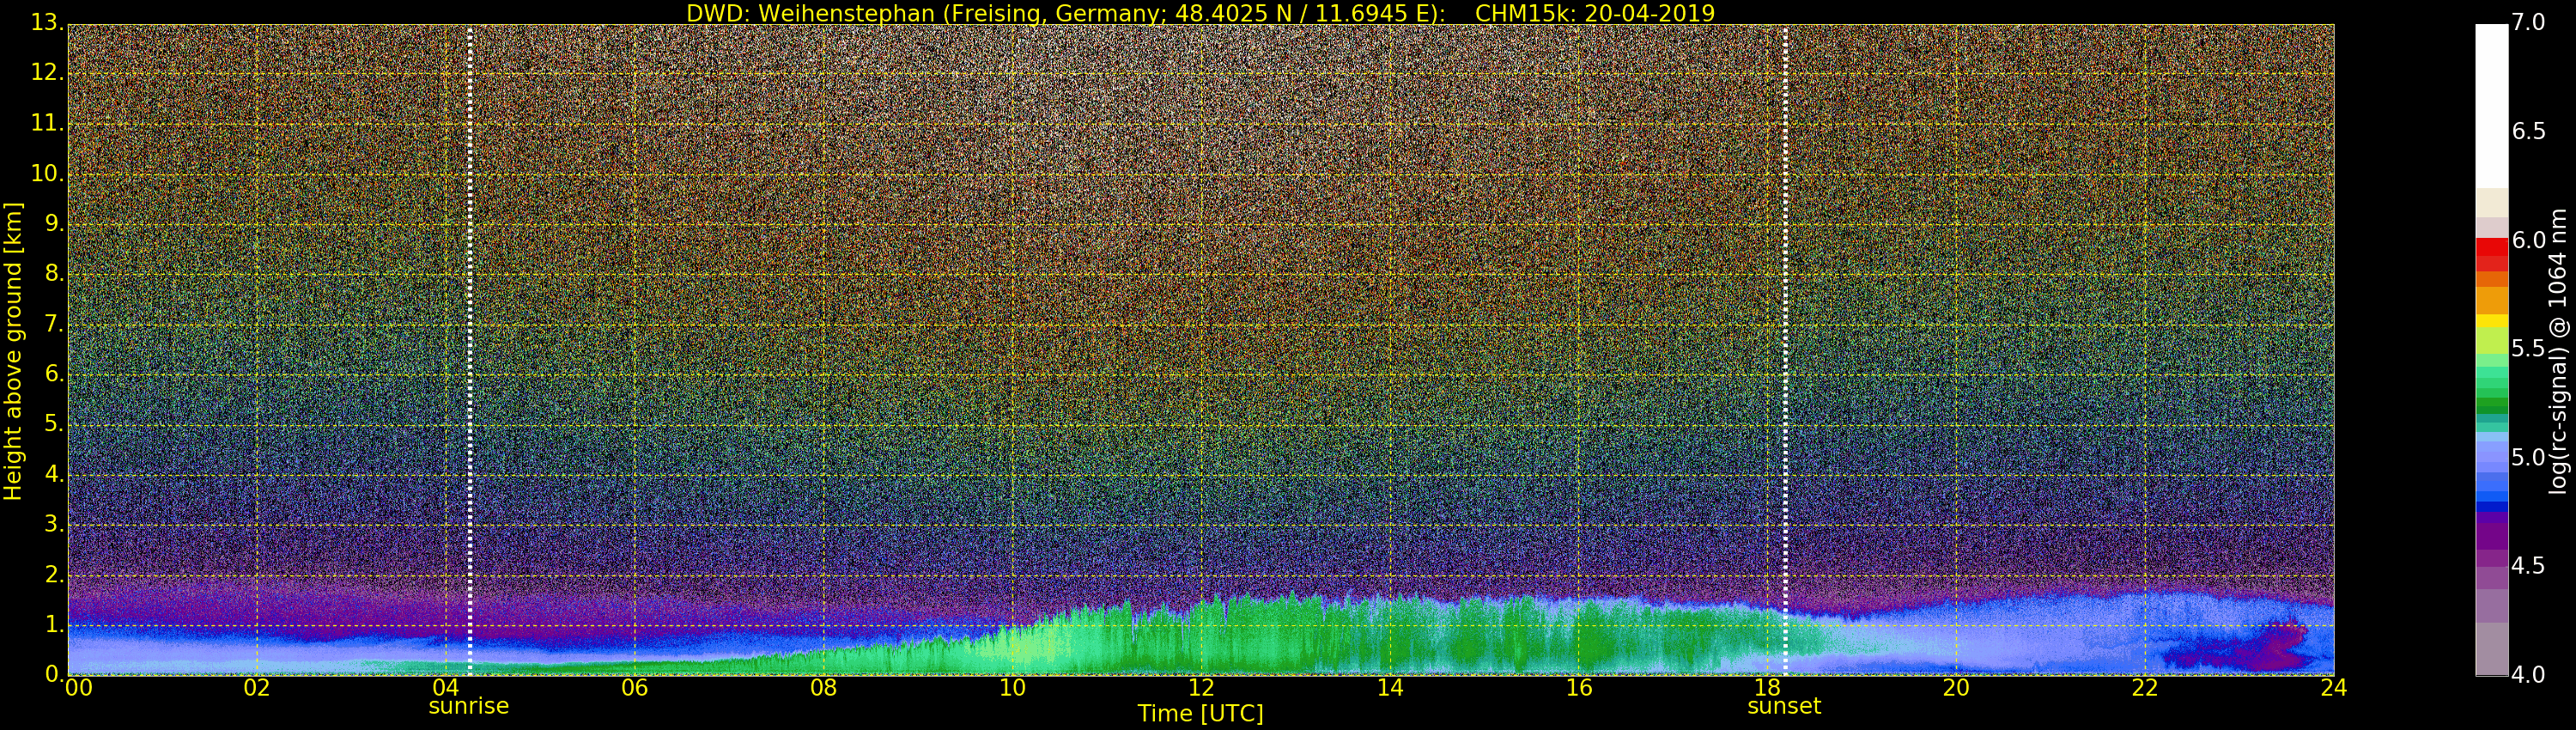Click the 24 tick label on time axis

tap(2333, 688)
